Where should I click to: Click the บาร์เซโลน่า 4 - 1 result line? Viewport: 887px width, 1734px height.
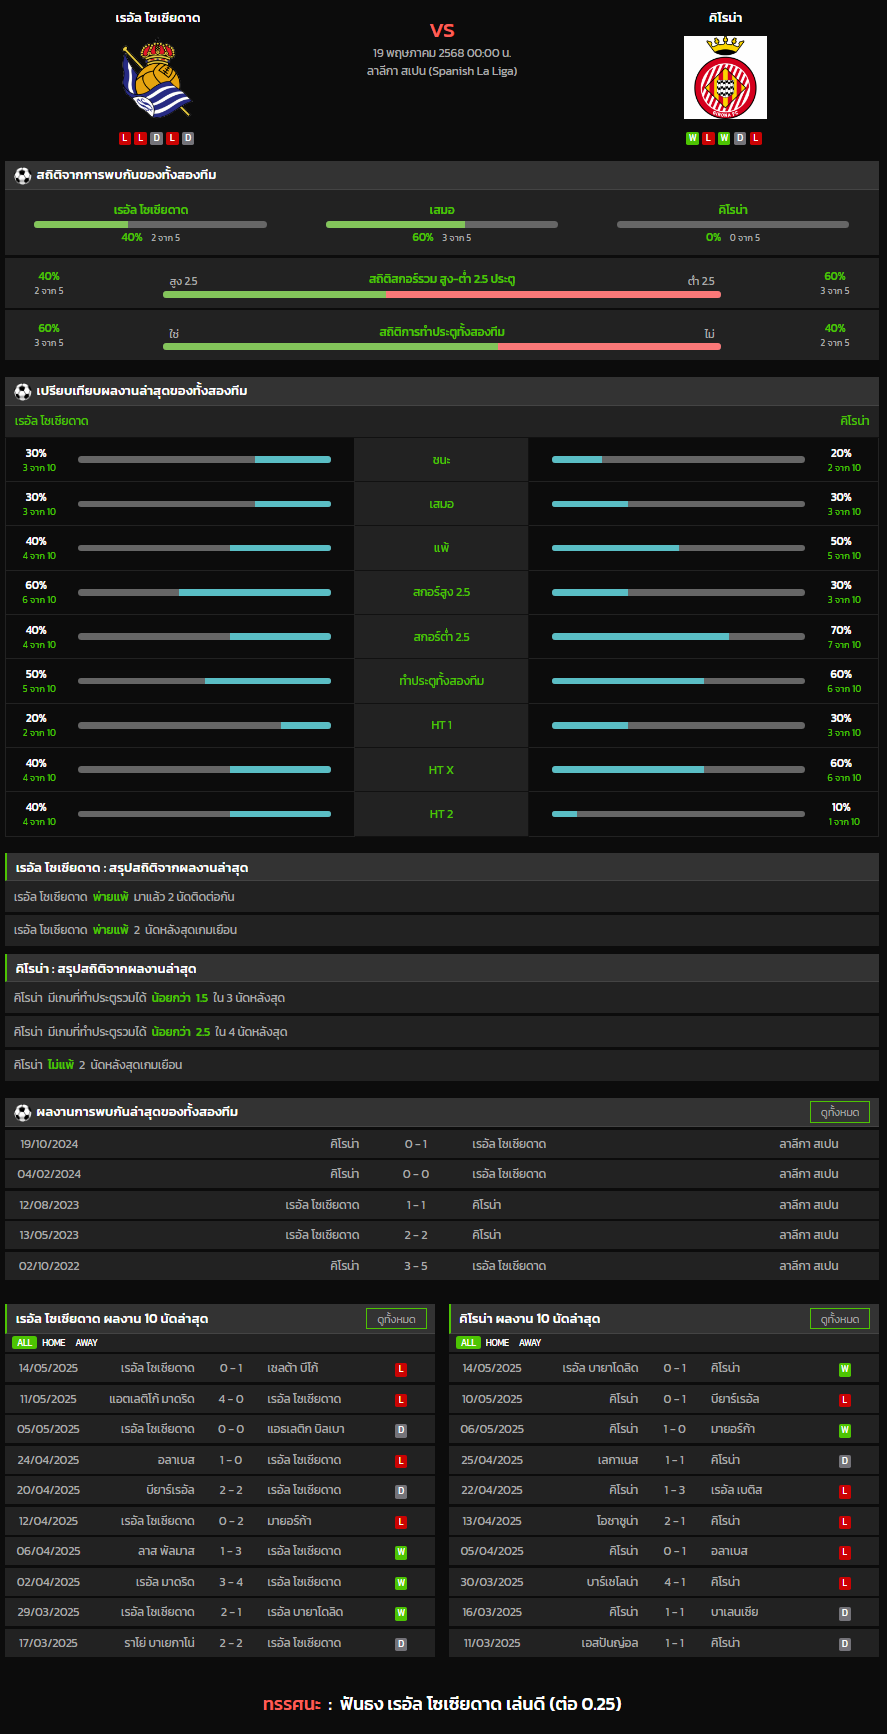(664, 1582)
